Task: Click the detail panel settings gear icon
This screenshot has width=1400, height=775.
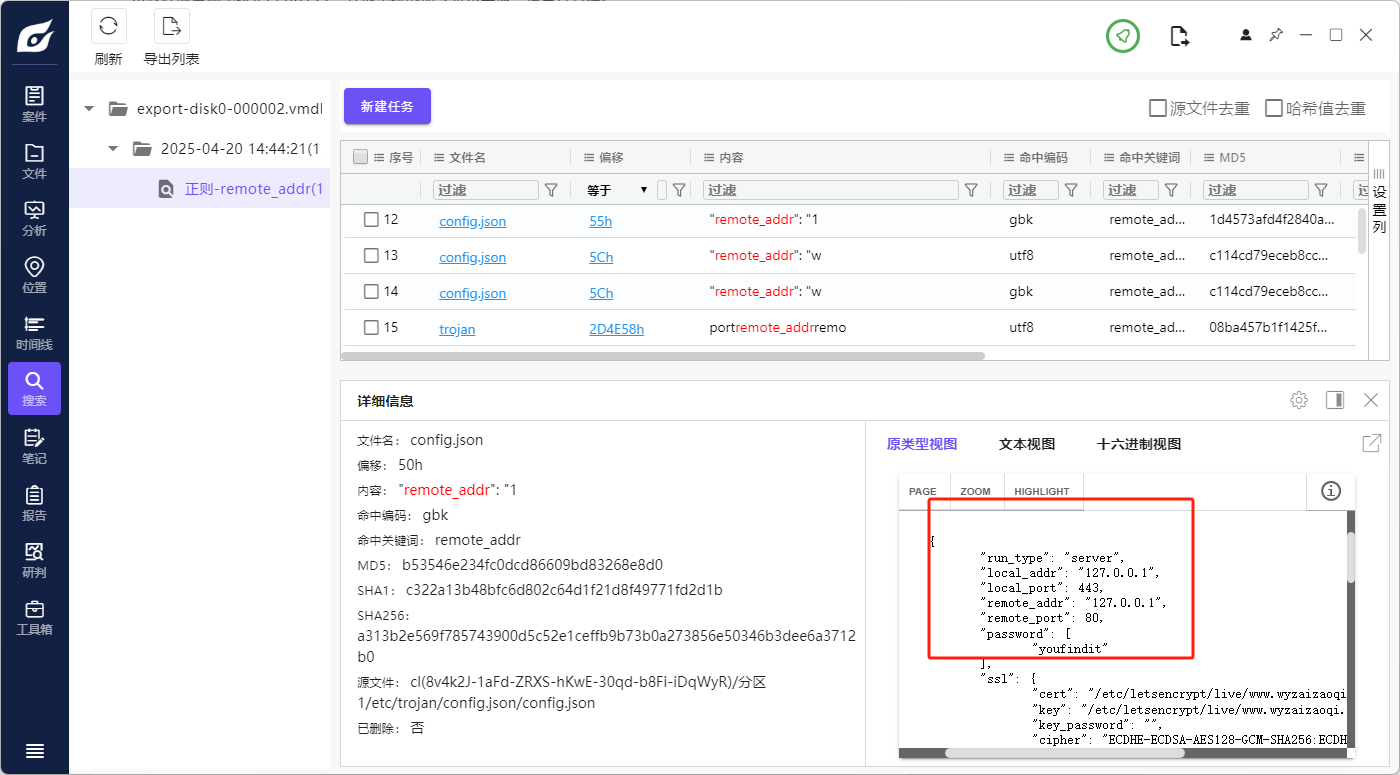Action: click(1299, 400)
